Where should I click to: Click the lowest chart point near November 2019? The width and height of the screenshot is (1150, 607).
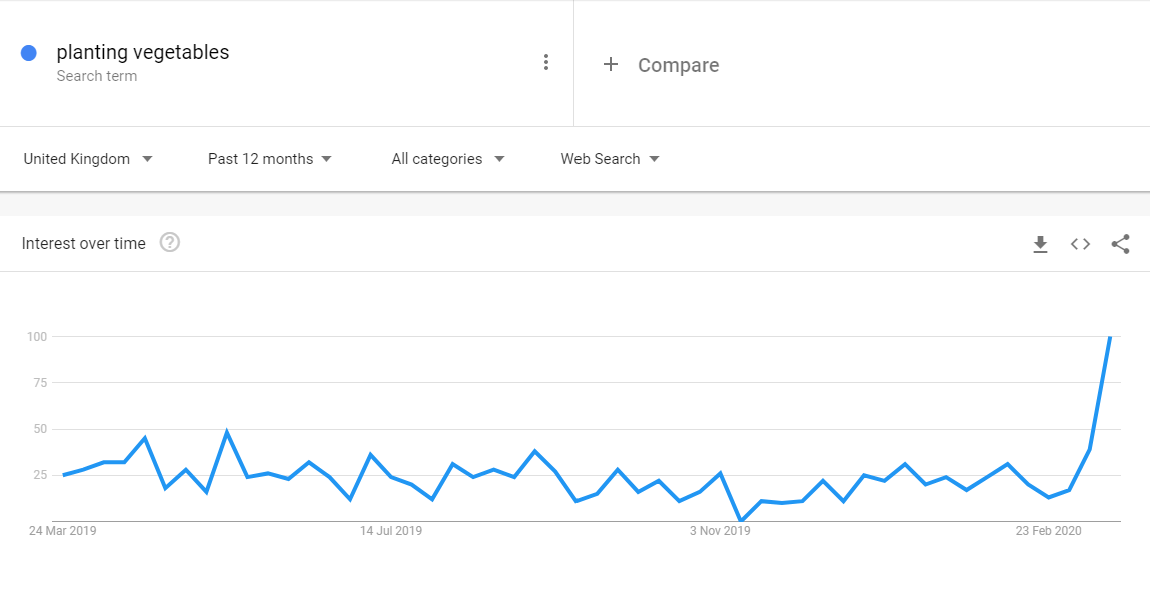[741, 520]
